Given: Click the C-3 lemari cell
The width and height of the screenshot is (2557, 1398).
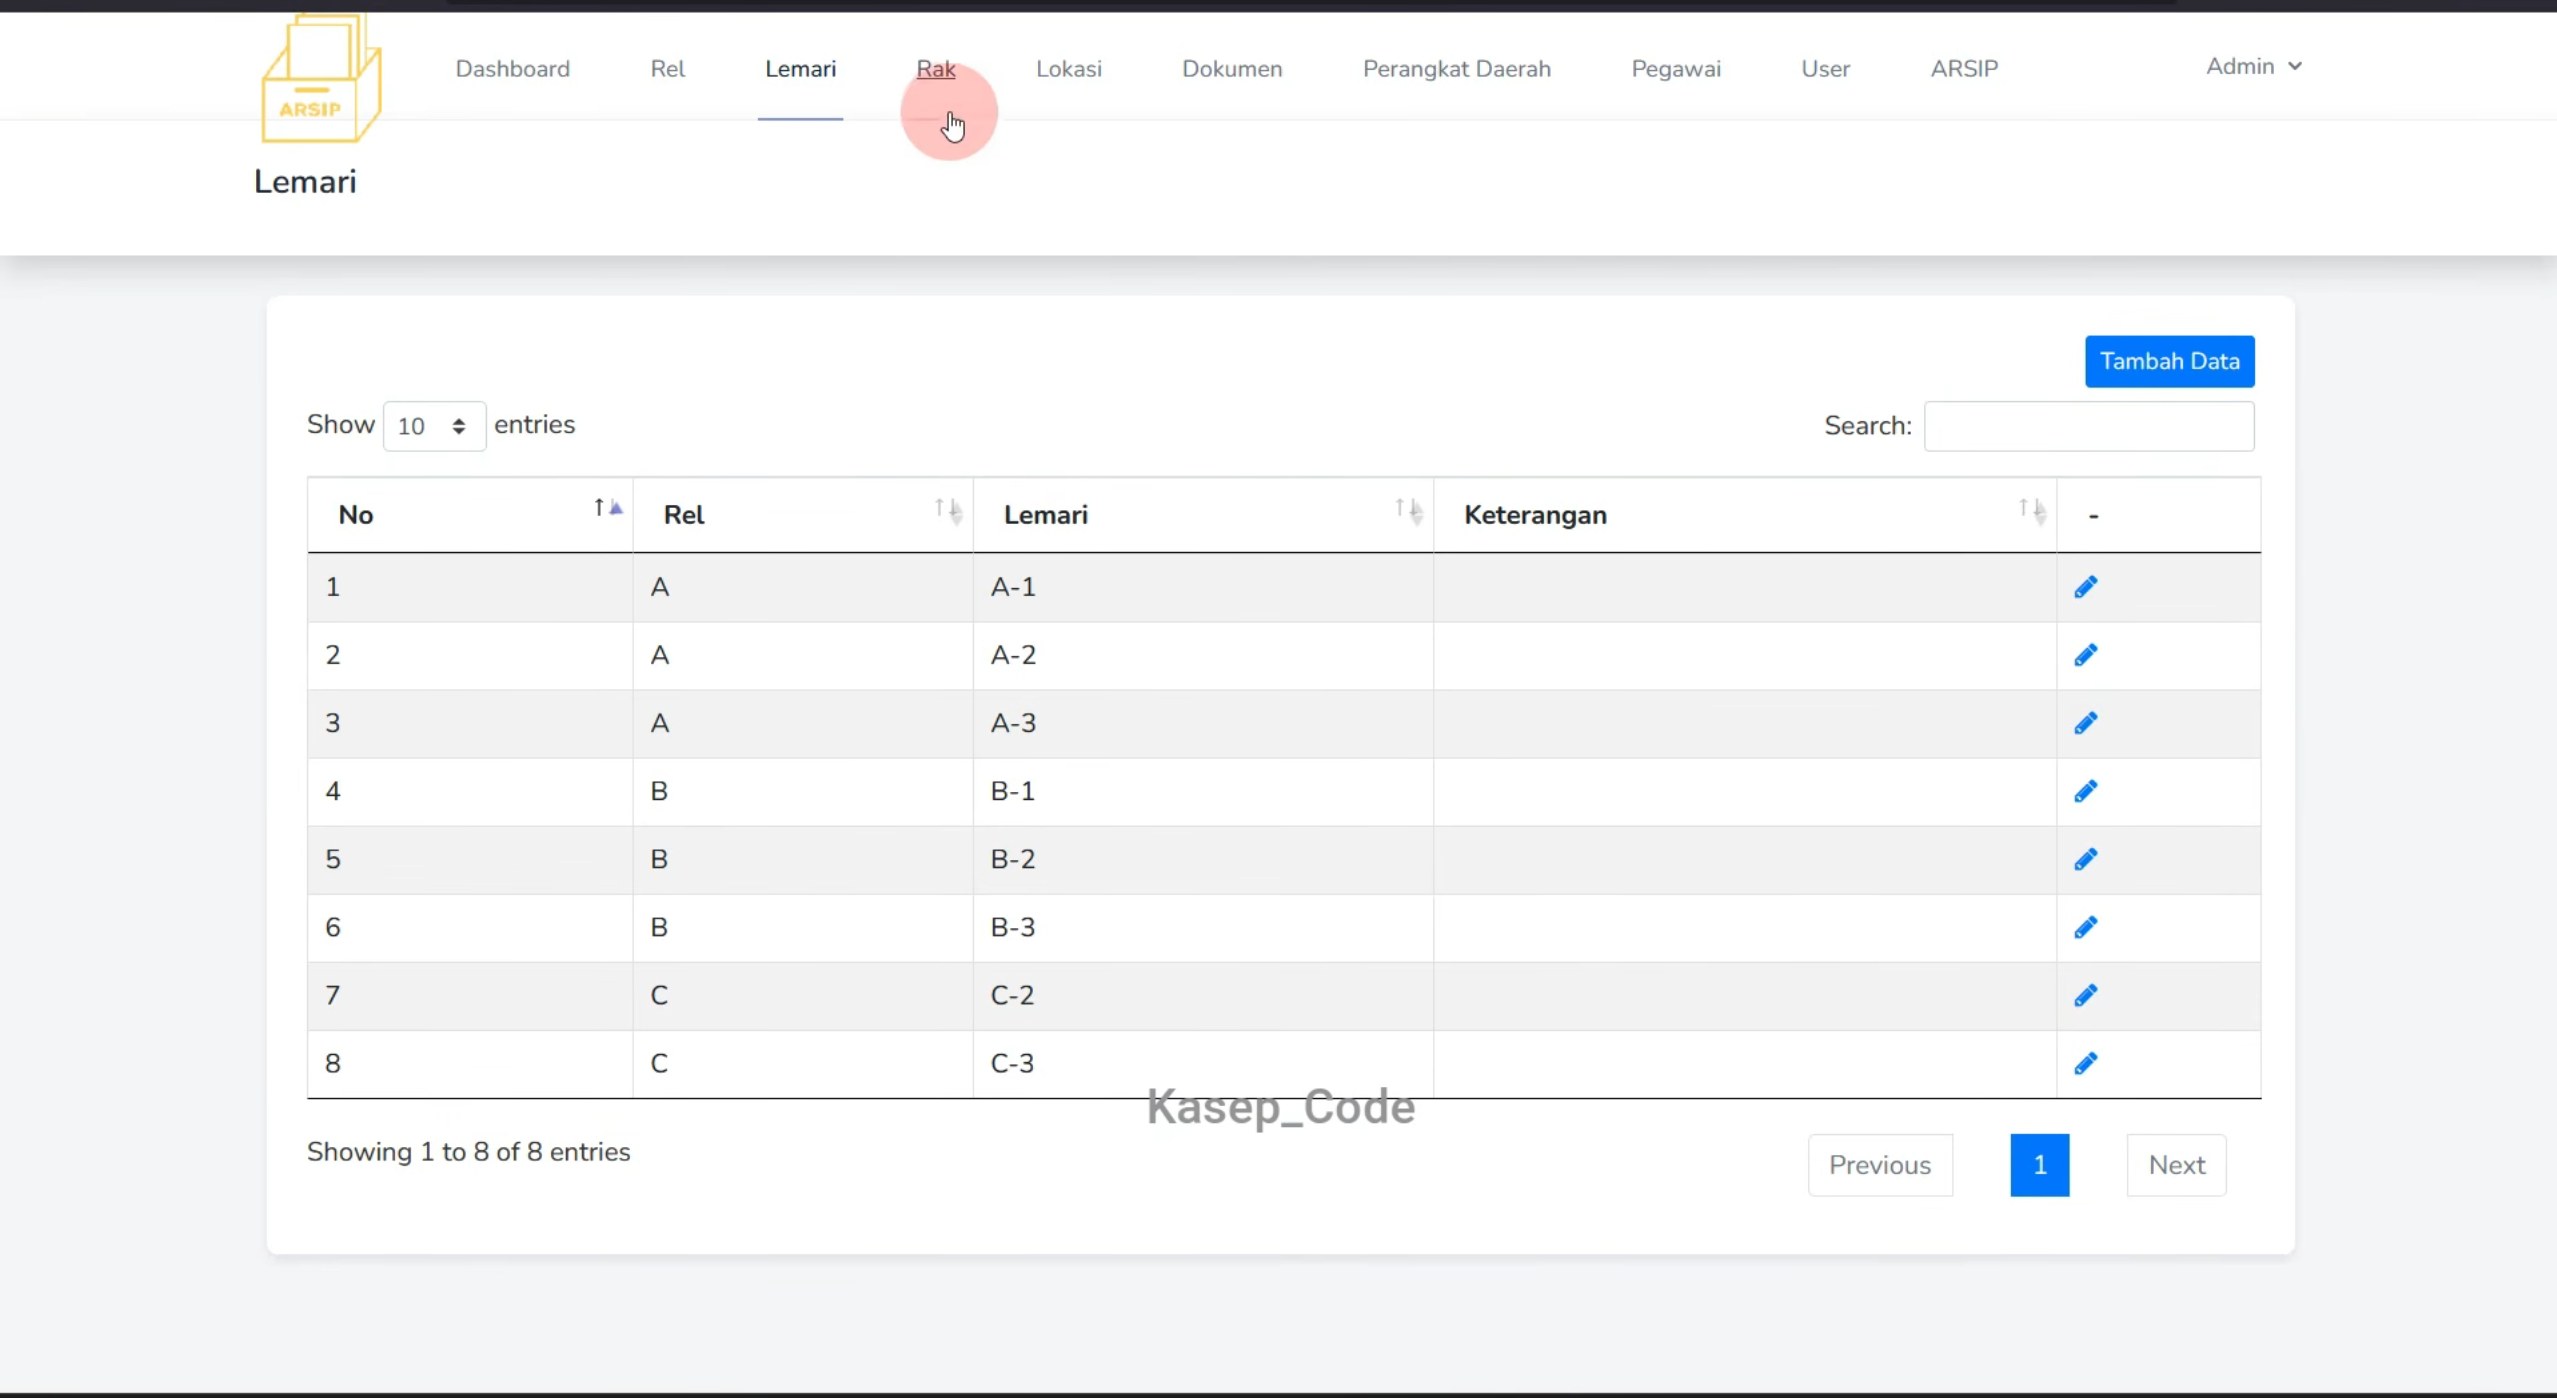Looking at the screenshot, I should click(x=1203, y=1063).
